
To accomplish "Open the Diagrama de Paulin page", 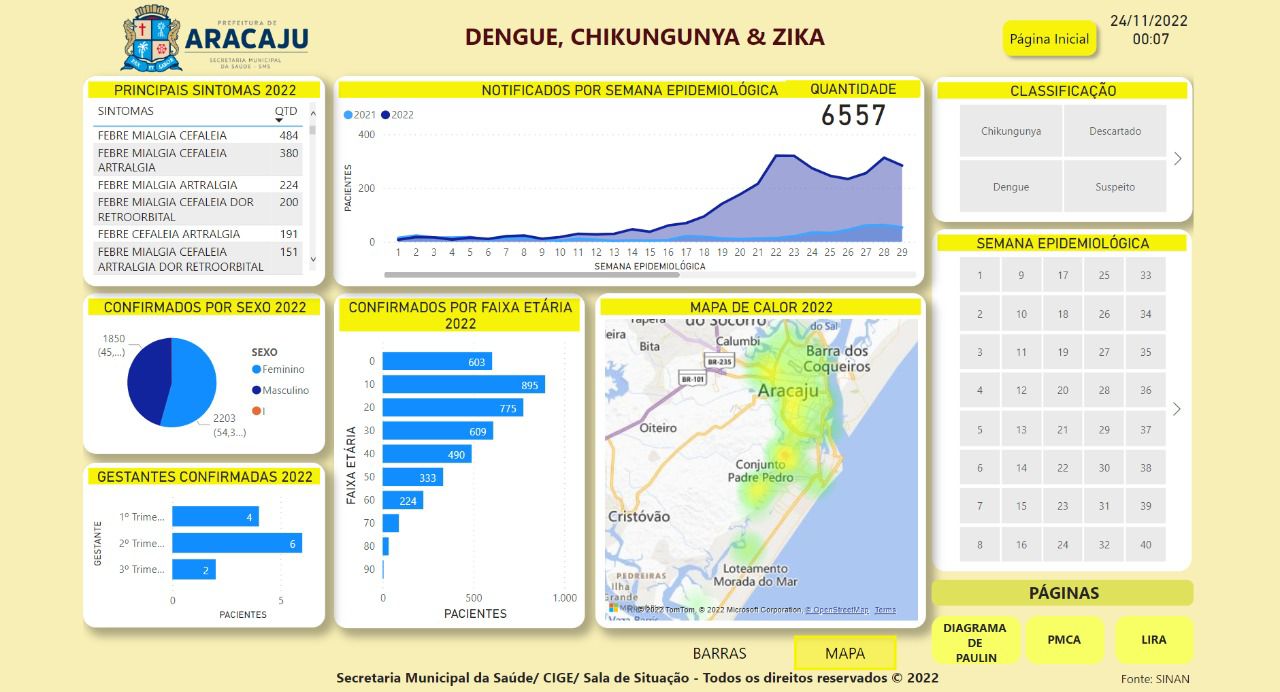I will 975,642.
